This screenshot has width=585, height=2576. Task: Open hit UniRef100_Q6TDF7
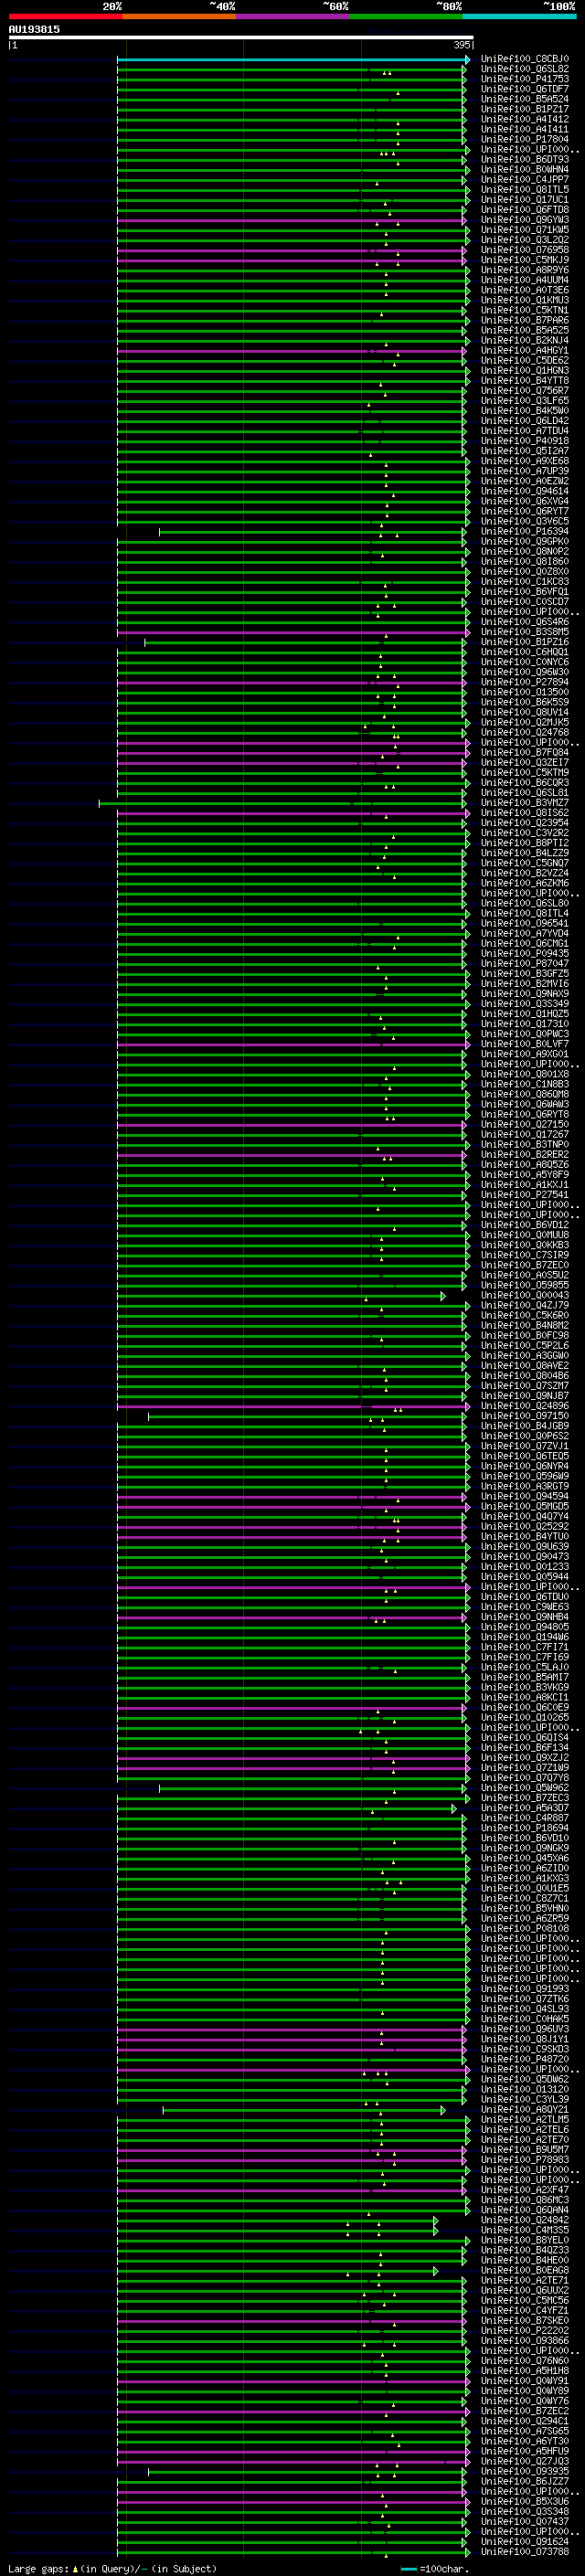pyautogui.click(x=524, y=89)
